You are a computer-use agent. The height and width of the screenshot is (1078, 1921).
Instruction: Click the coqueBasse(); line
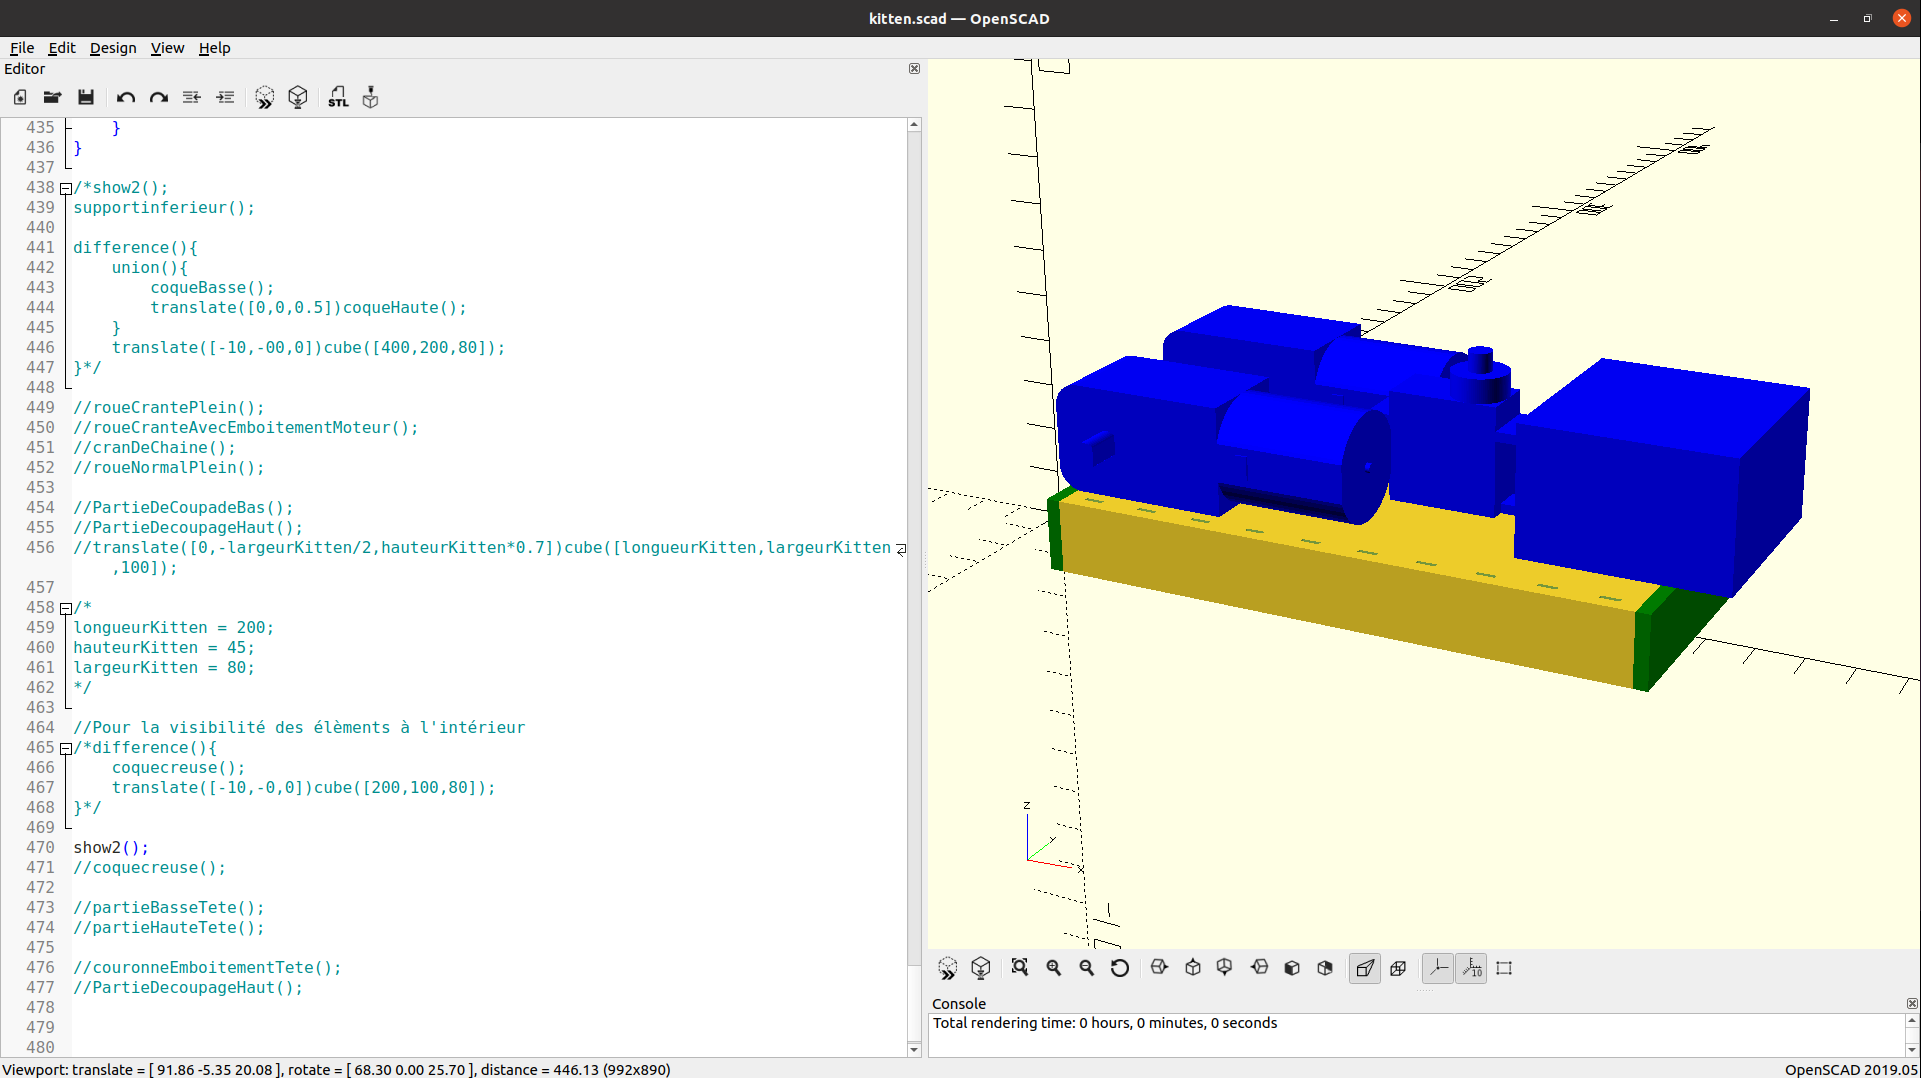point(212,288)
